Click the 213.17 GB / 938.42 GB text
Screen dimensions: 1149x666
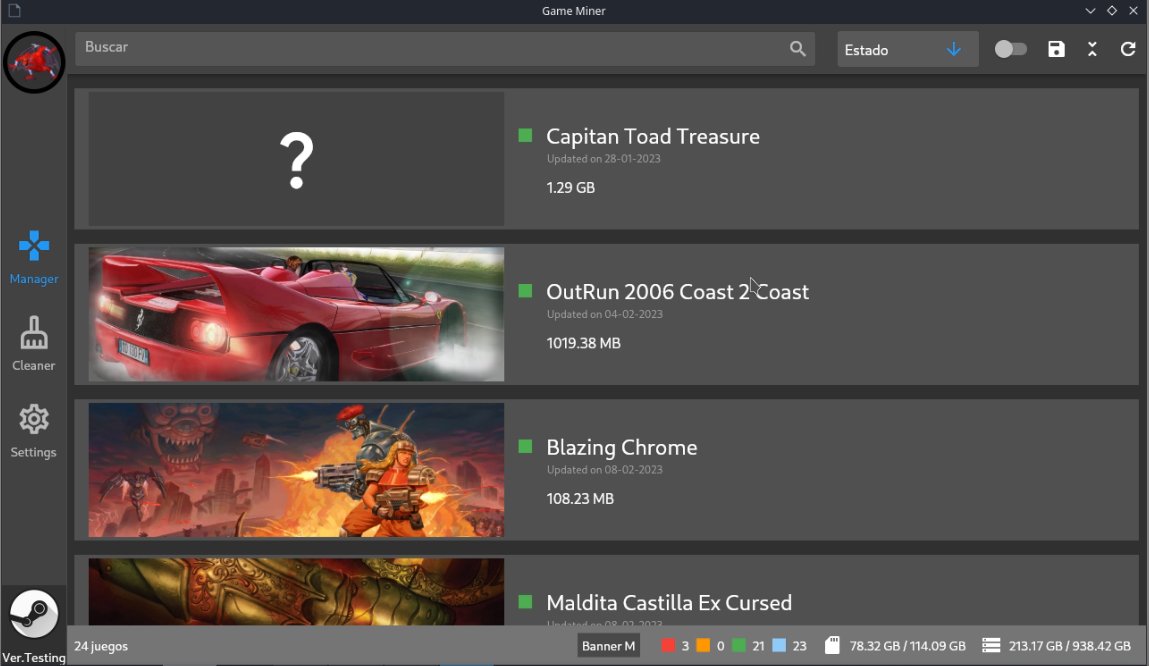[x=1070, y=646]
